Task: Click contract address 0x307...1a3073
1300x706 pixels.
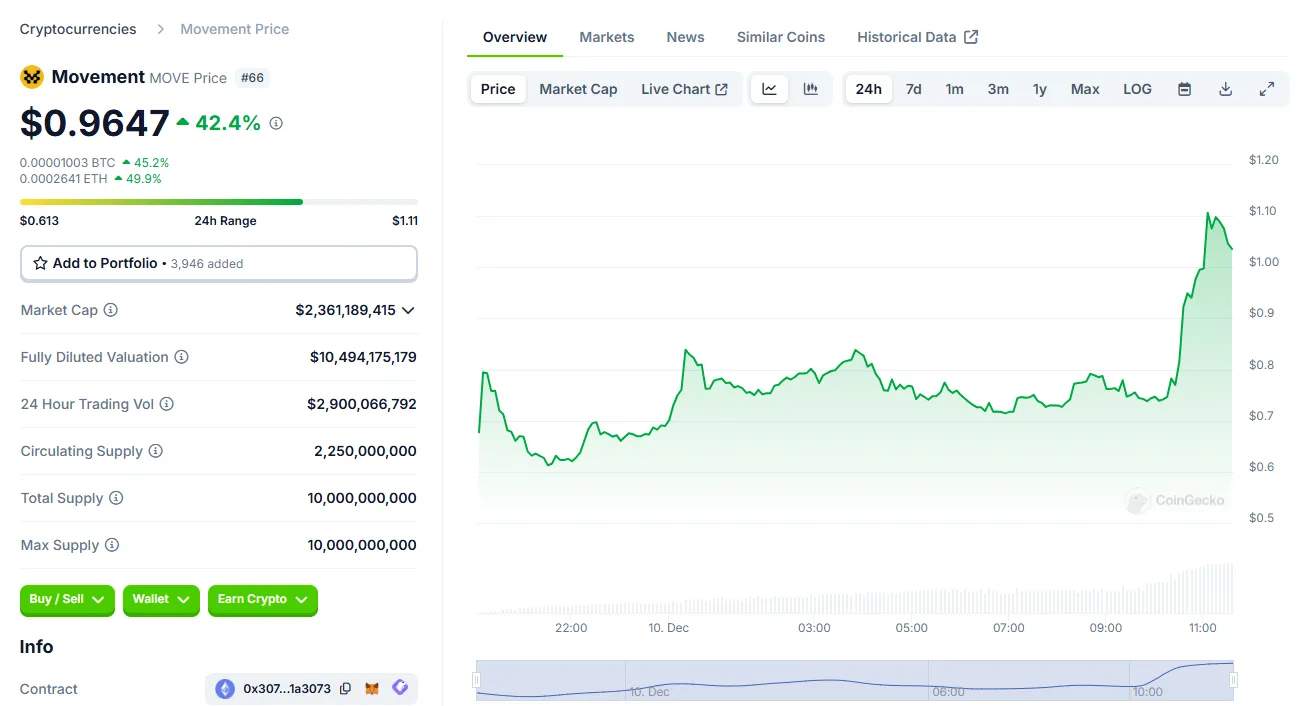Action: pyautogui.click(x=287, y=689)
